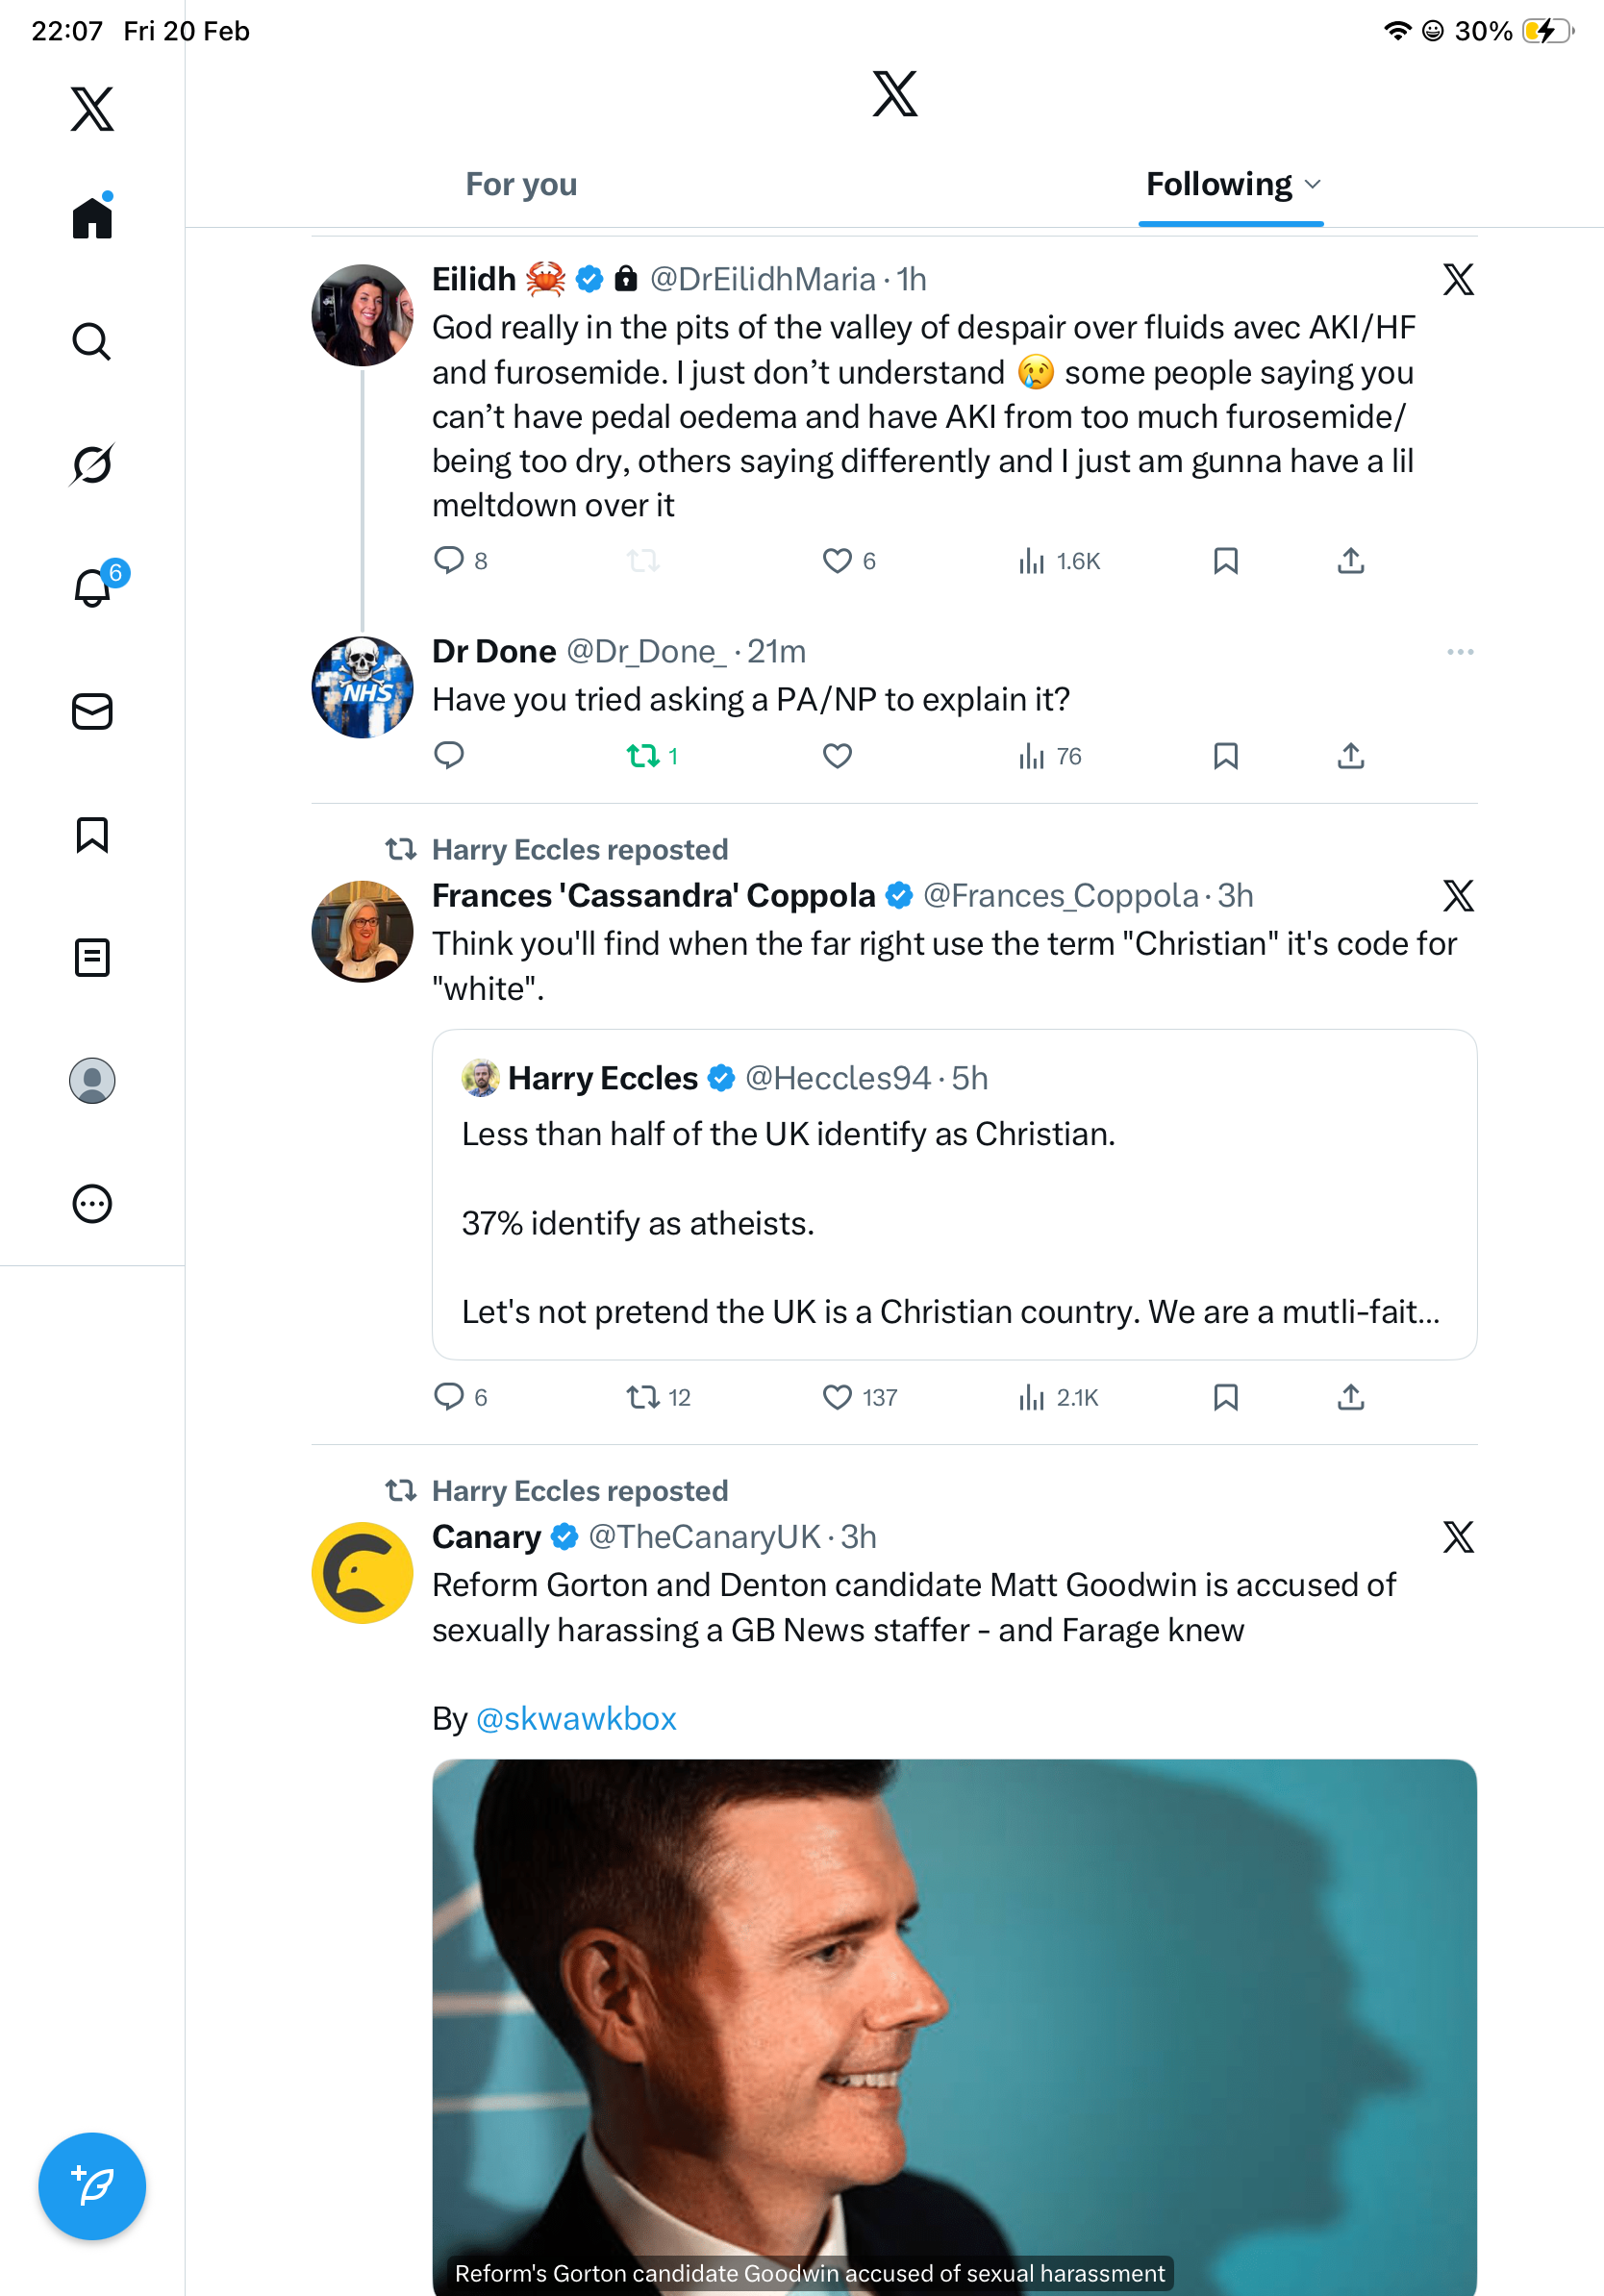Share Eilidh's post via share icon

tap(1350, 561)
